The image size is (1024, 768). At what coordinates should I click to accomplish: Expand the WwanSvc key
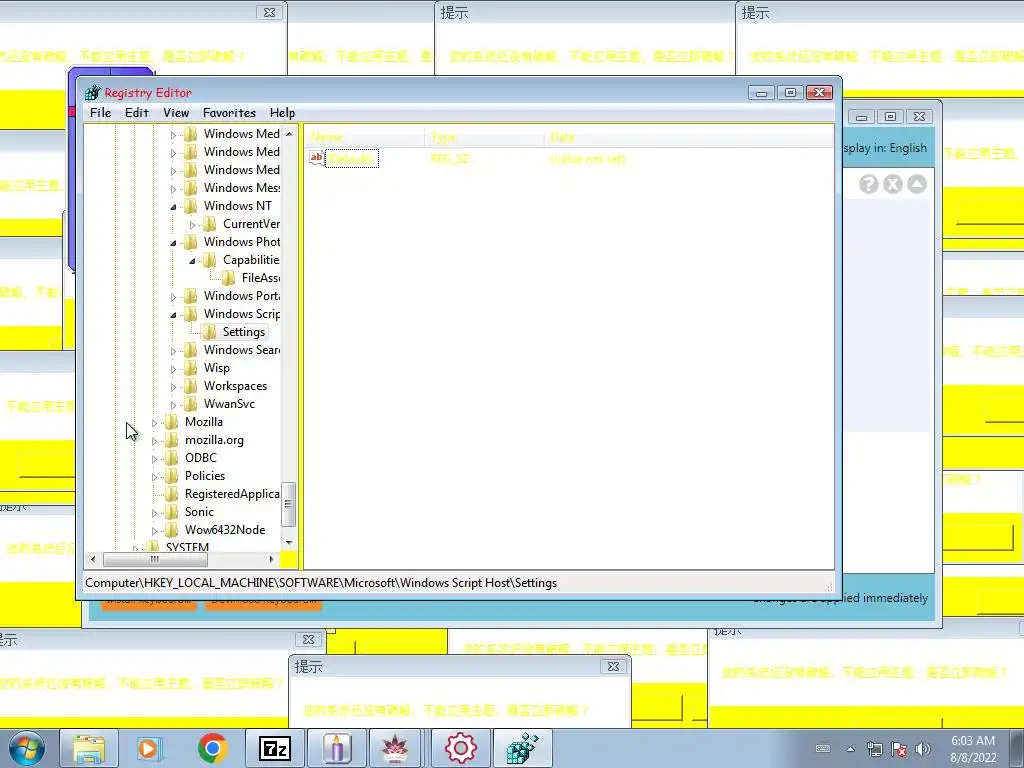coord(173,405)
